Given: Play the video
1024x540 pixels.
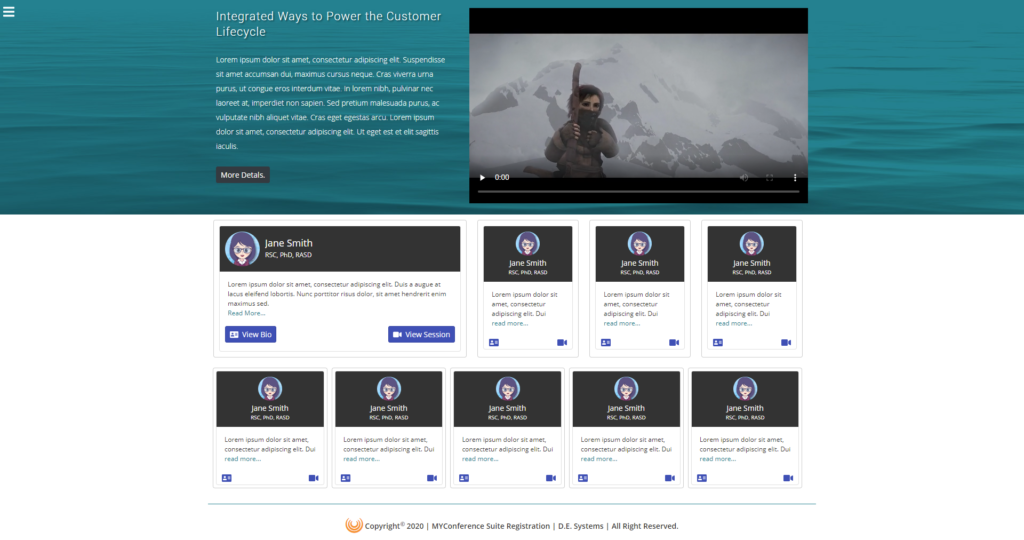Looking at the screenshot, I should click(x=483, y=178).
